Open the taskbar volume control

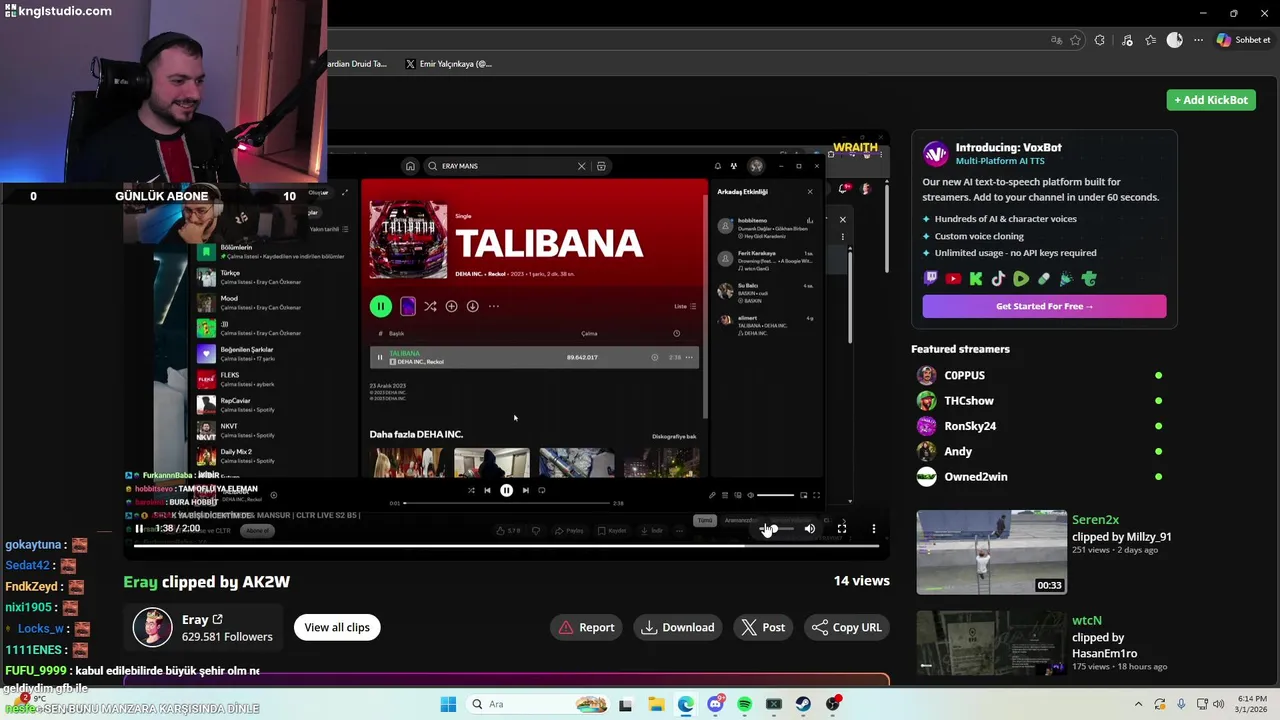pos(1220,704)
